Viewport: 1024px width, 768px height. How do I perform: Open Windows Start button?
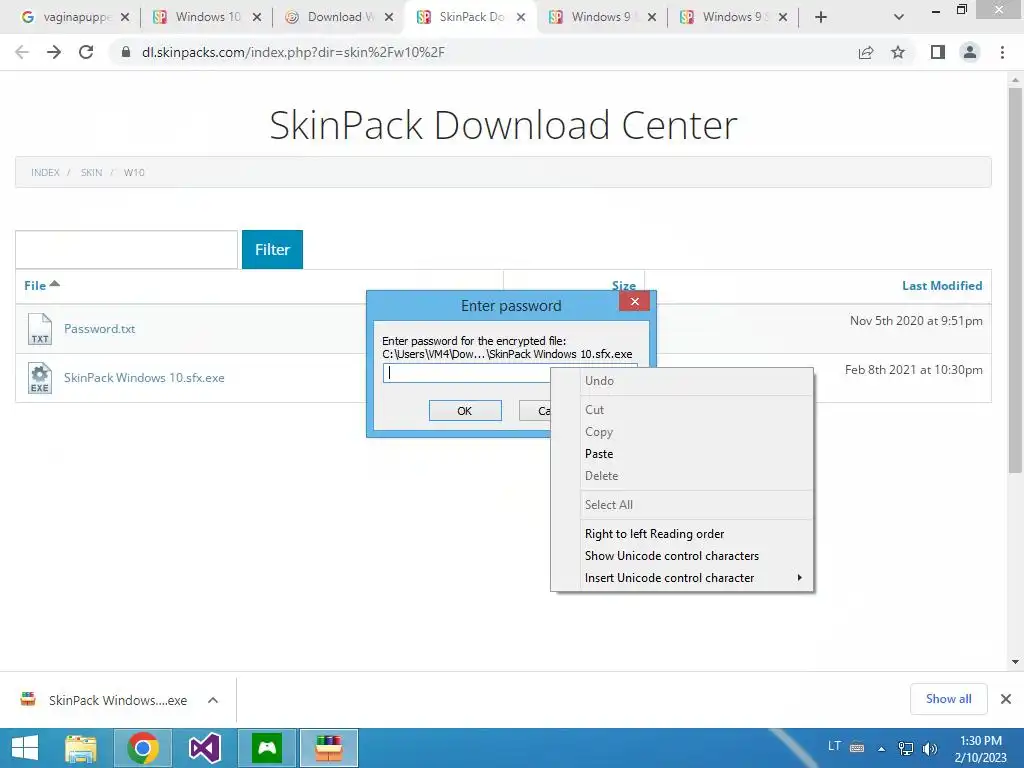click(x=25, y=748)
